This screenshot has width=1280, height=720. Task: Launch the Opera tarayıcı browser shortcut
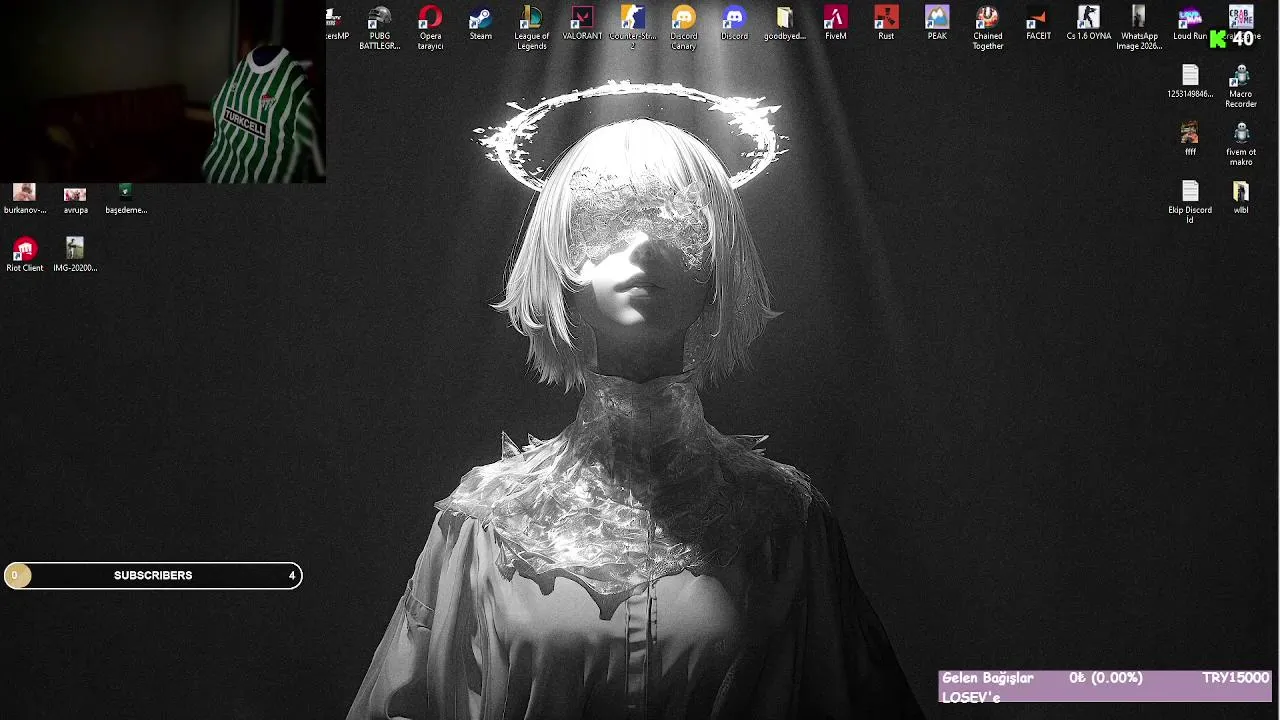(430, 27)
